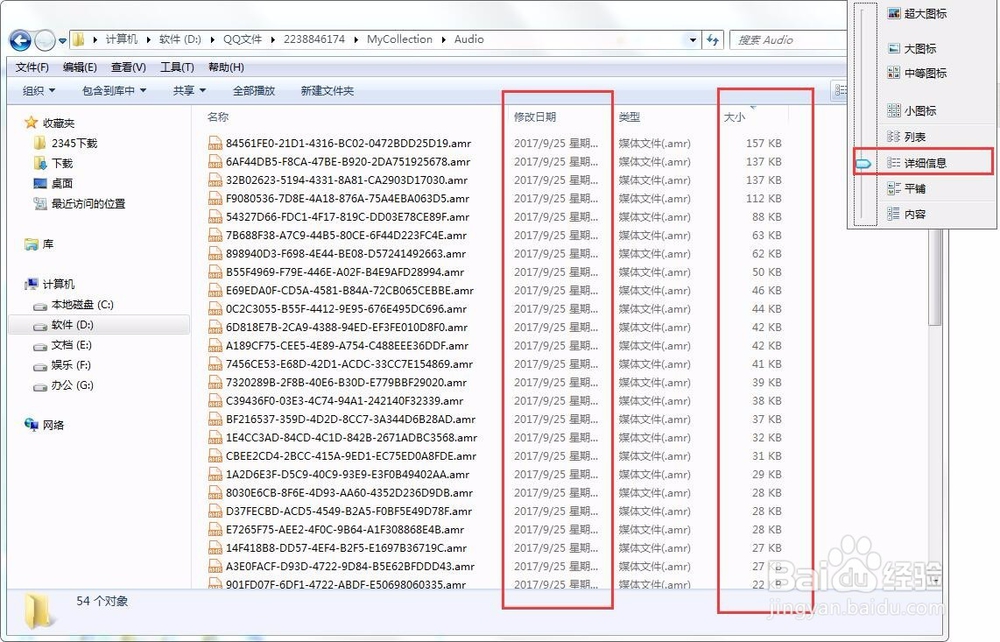Click 2238846174 segment in address bar
The height and width of the screenshot is (642, 1000).
click(314, 40)
